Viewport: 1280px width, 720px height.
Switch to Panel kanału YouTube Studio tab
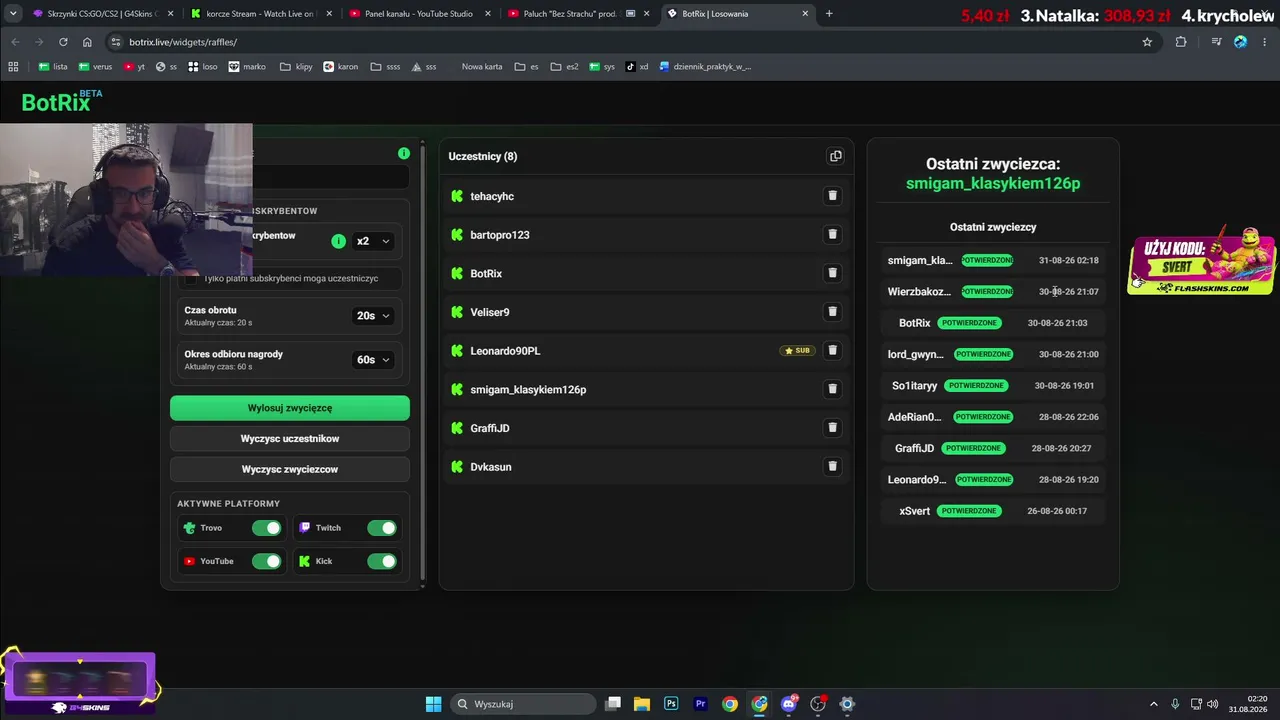(x=419, y=14)
